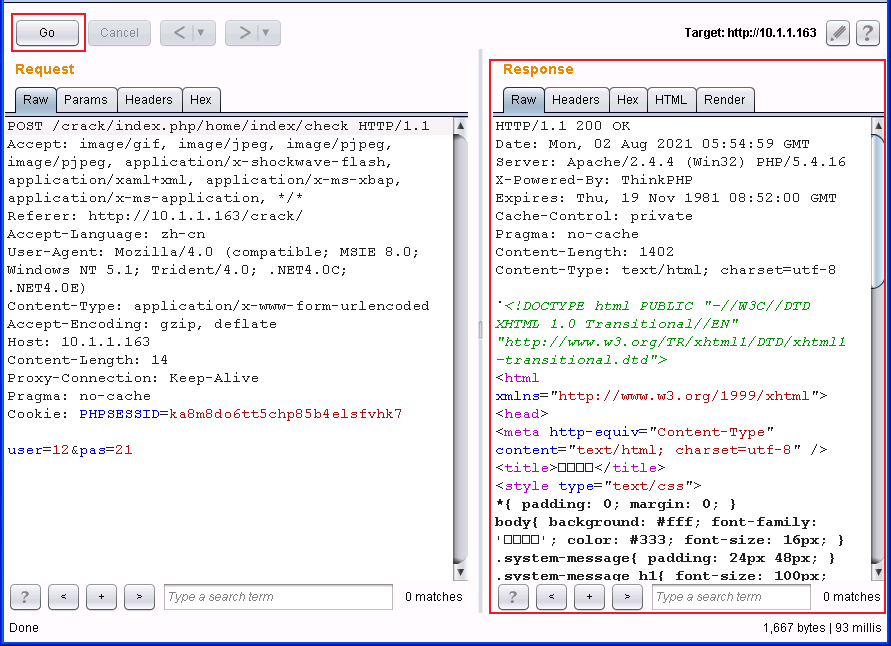The height and width of the screenshot is (646, 891).
Task: Click the Pragma: no-cache request header
Action: tap(79, 396)
